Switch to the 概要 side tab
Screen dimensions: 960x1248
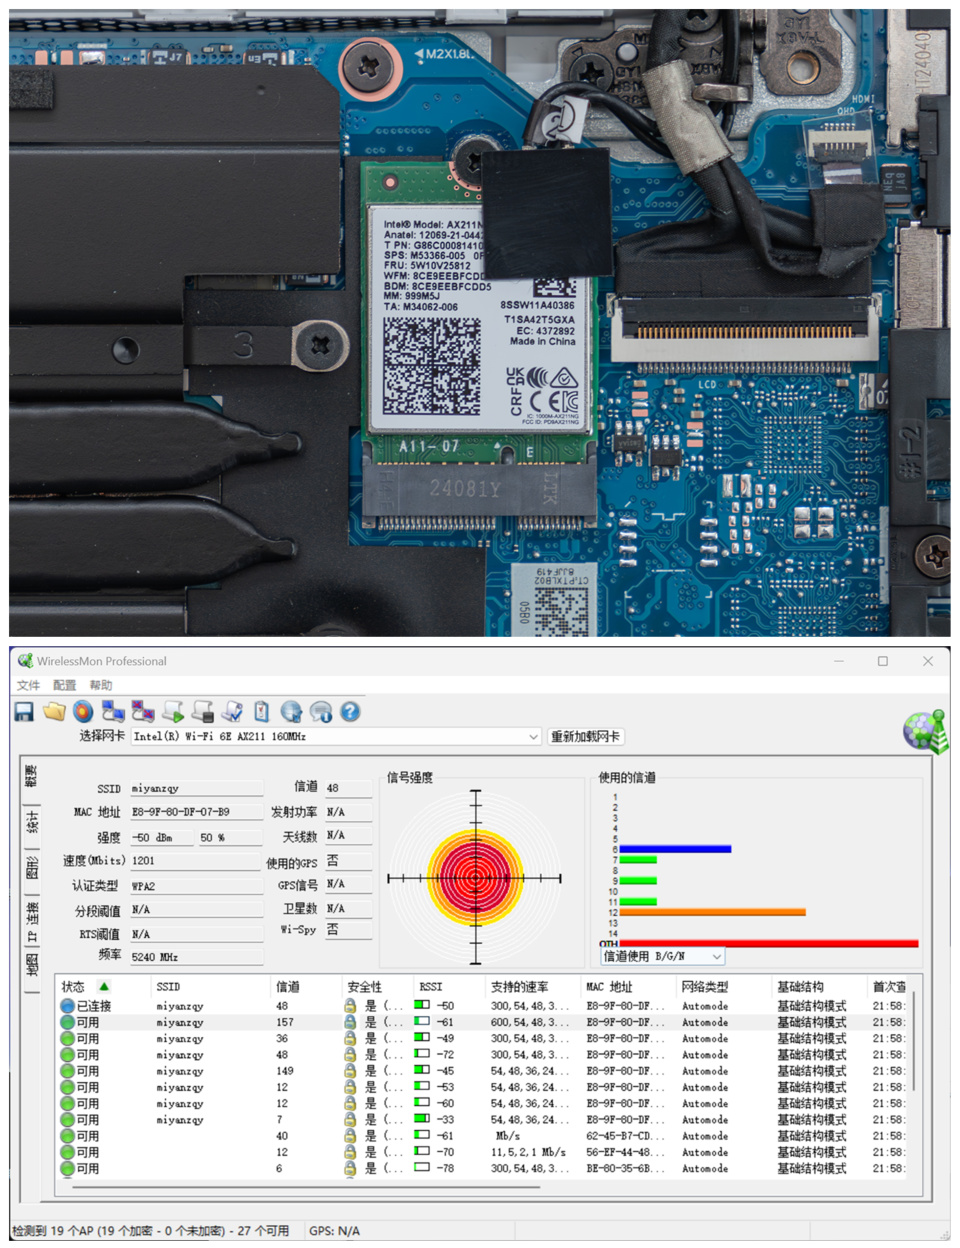click(31, 776)
